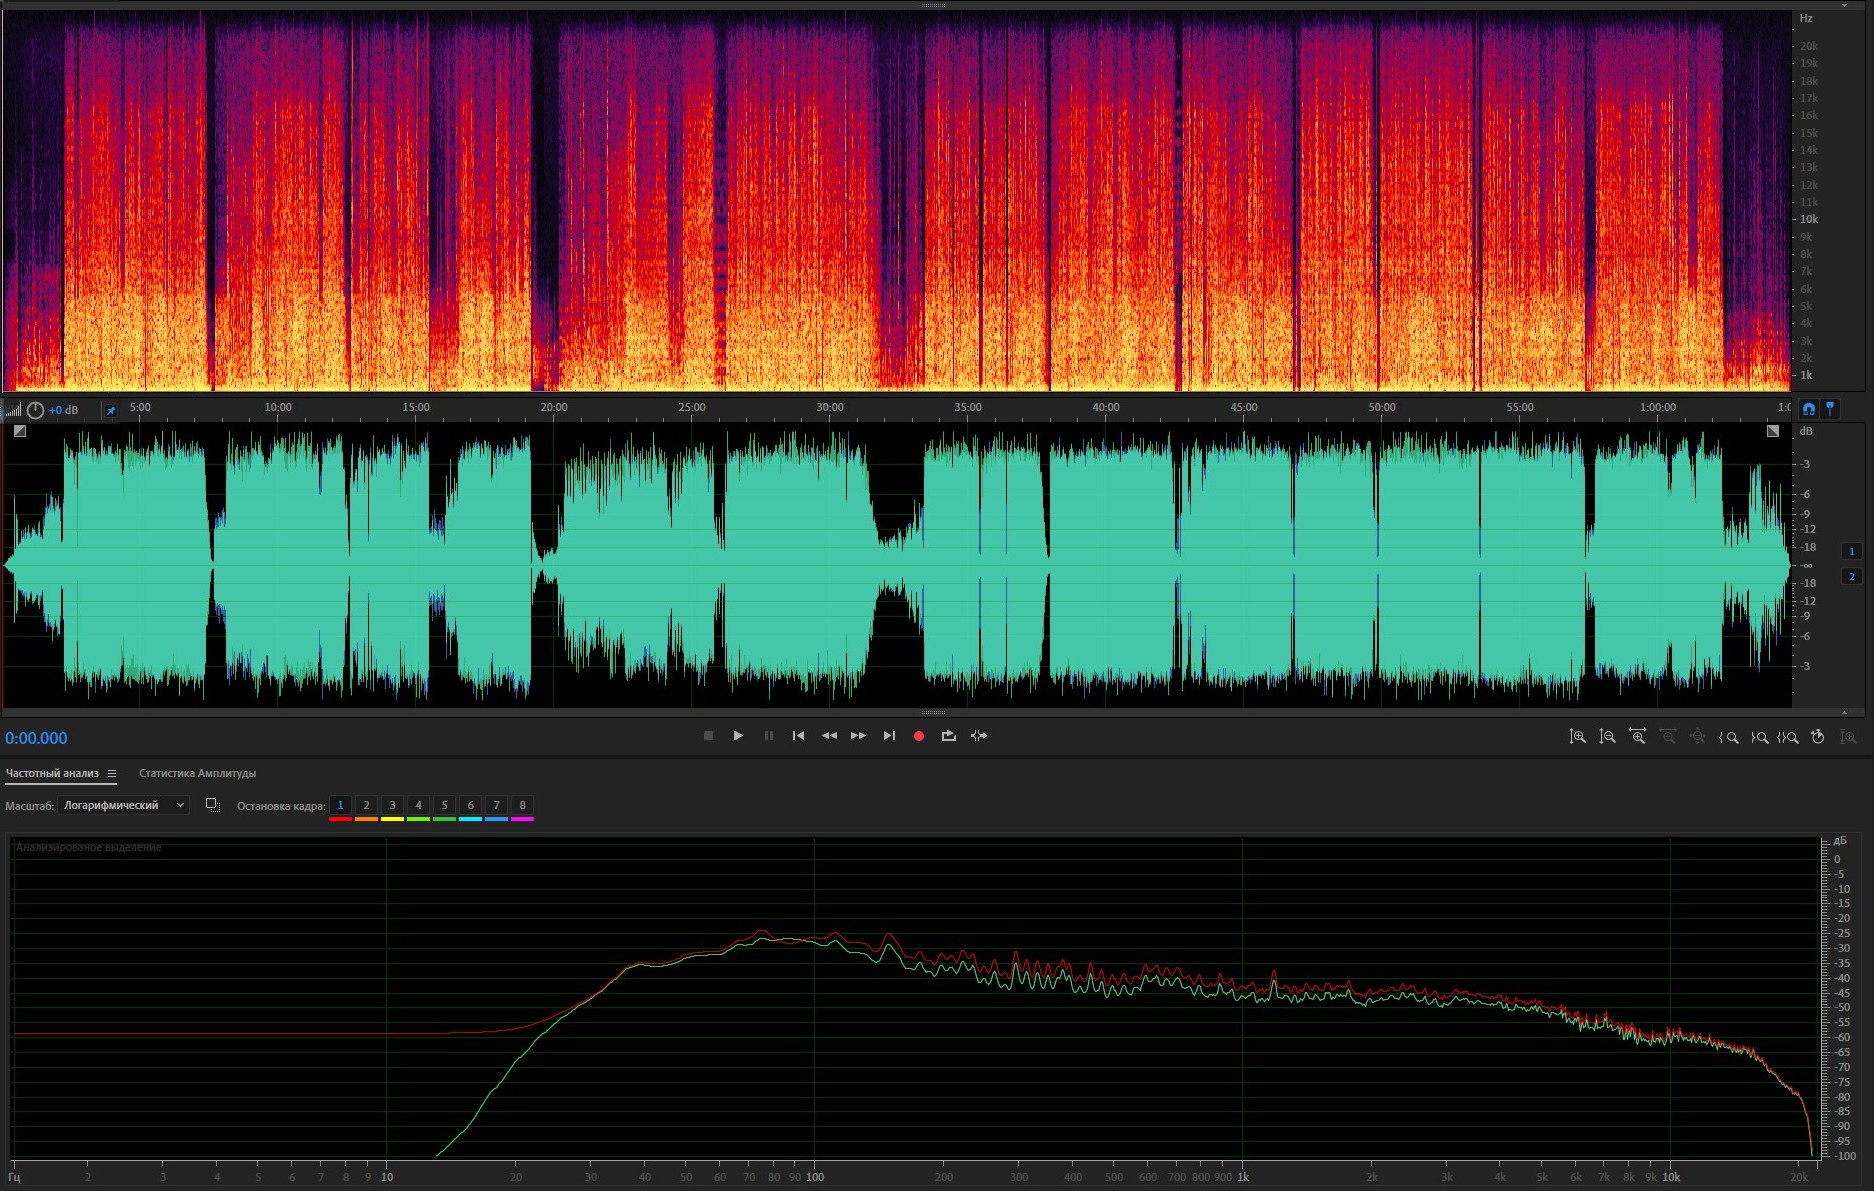
Task: Click hold frame button 4
Action: click(x=418, y=805)
